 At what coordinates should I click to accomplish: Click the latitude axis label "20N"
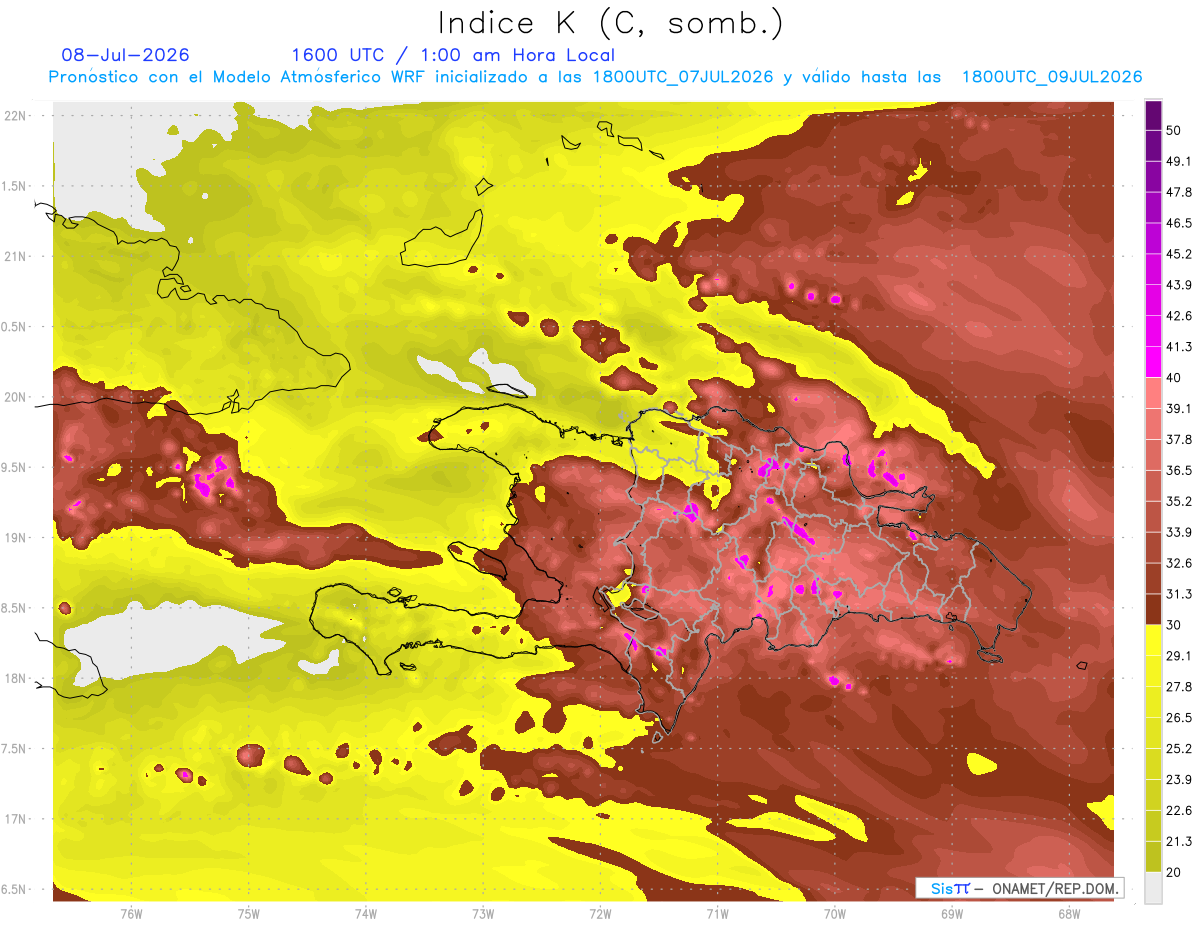16,397
